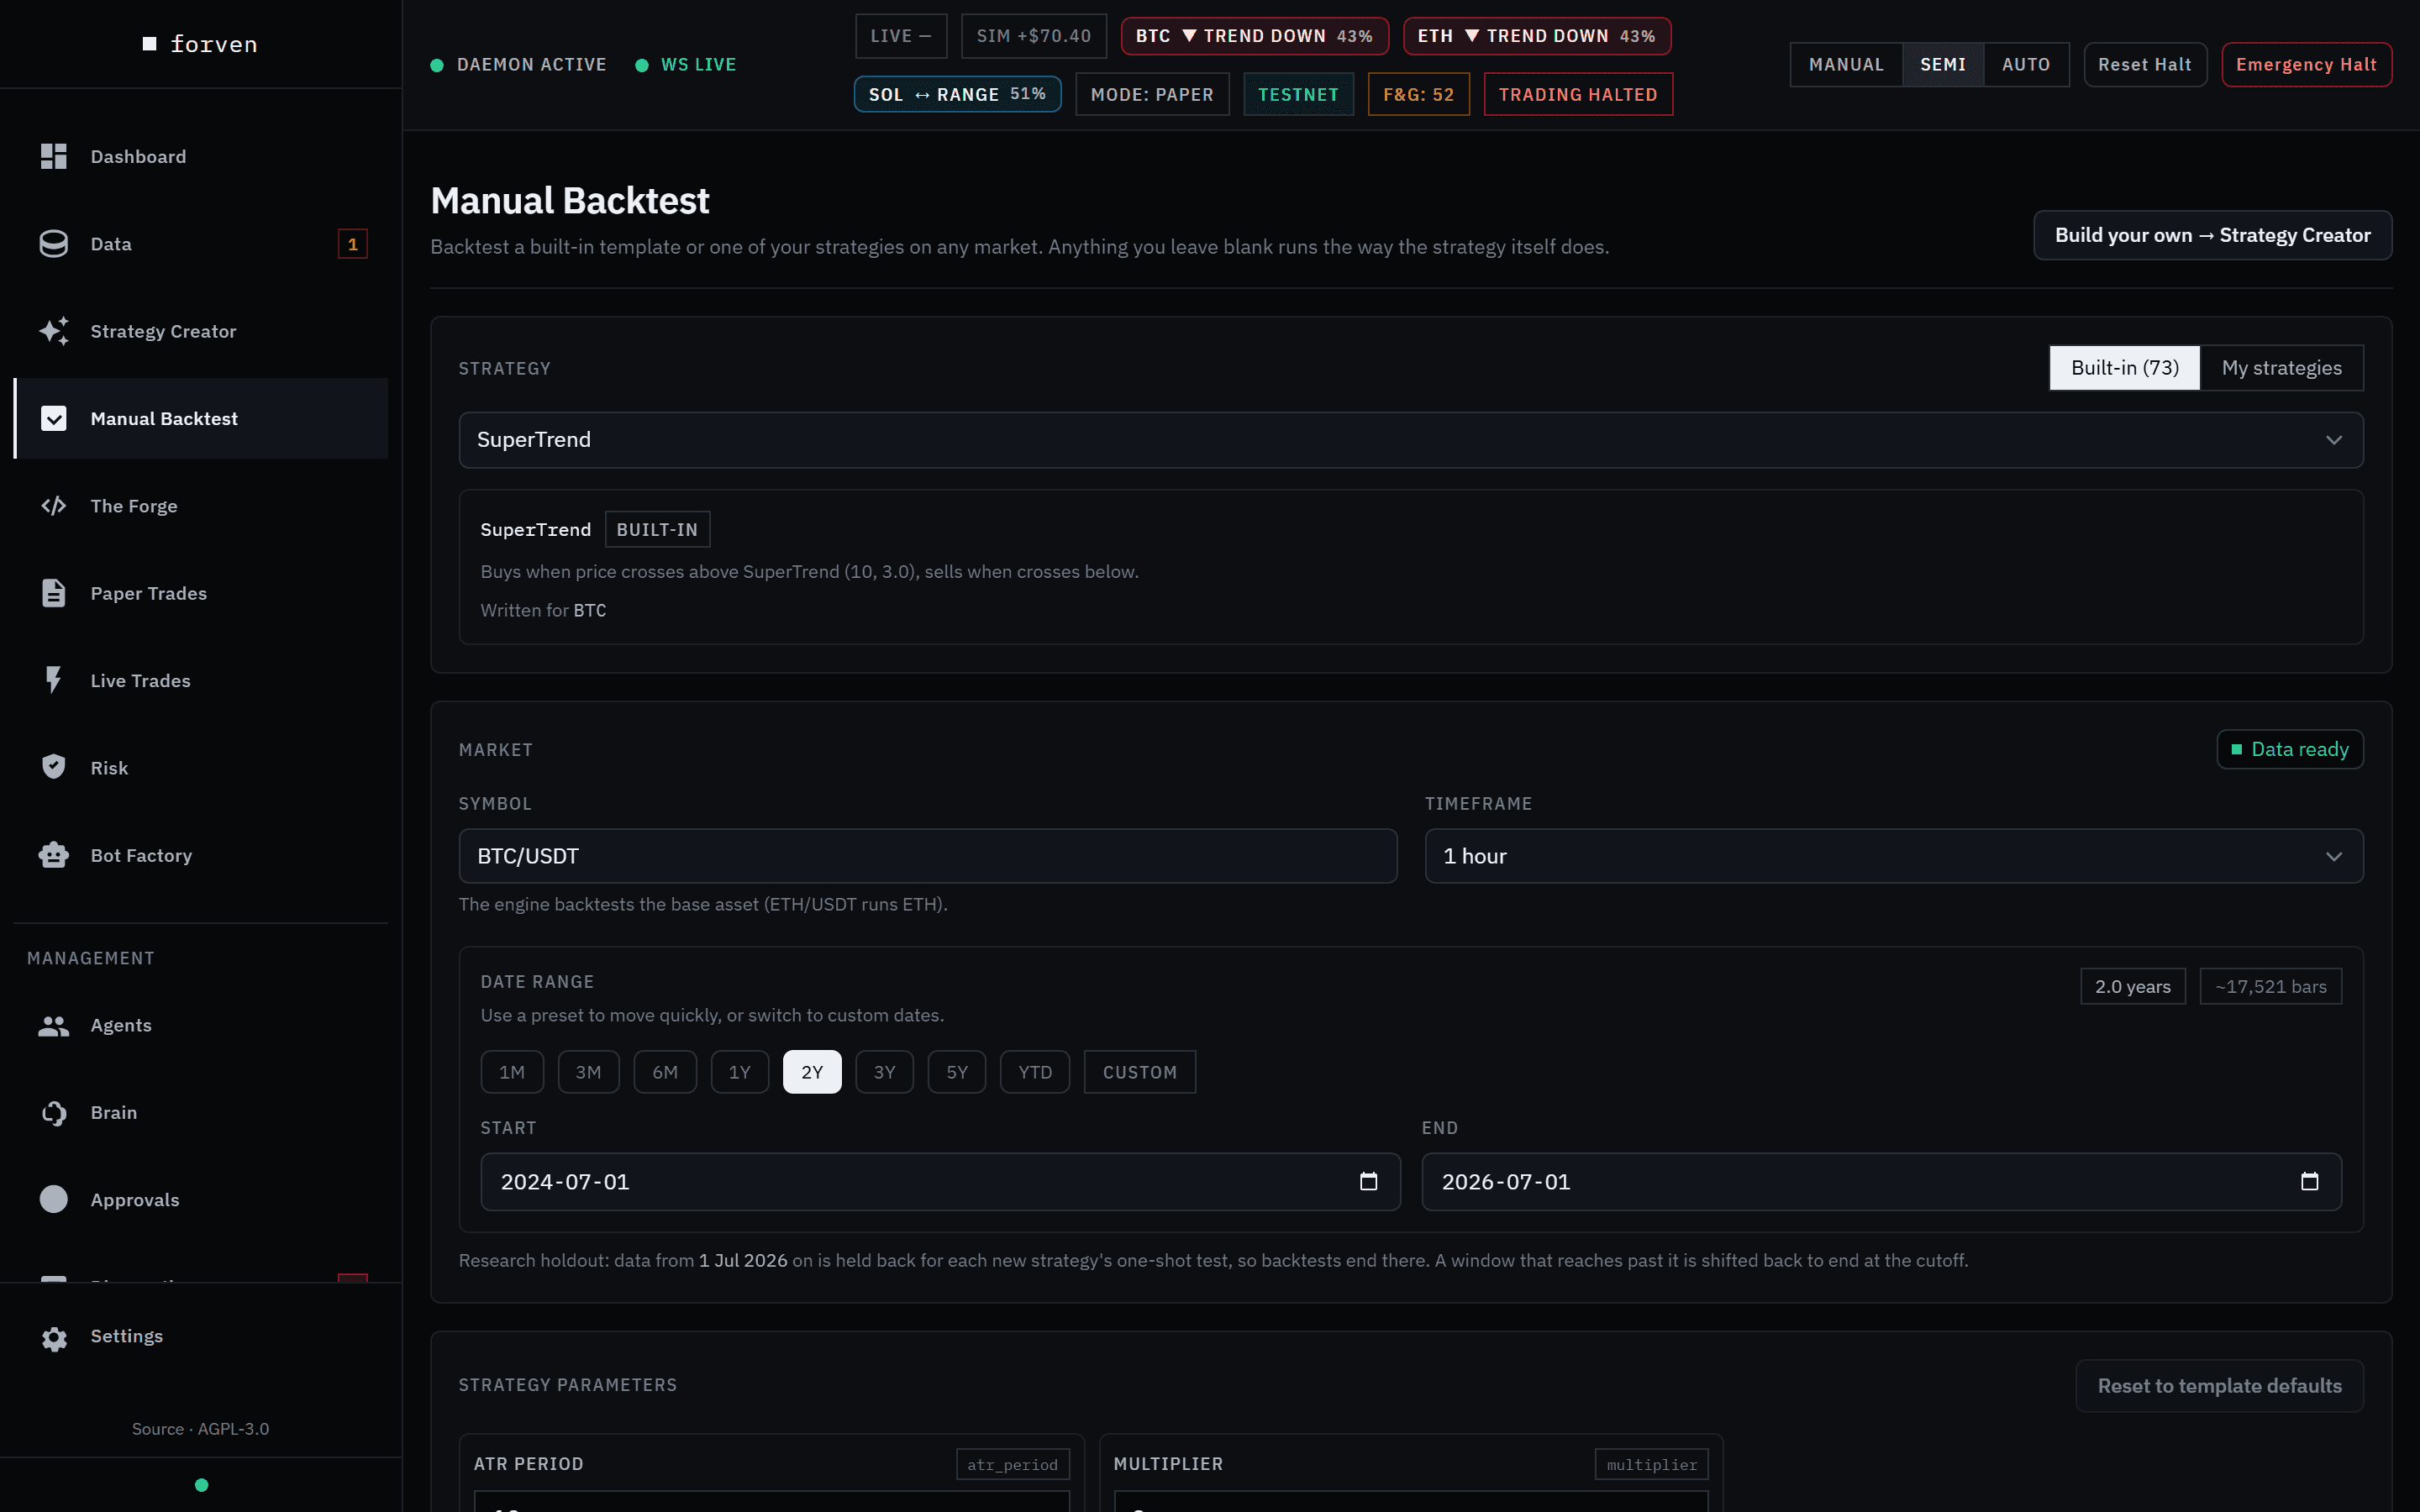Image resolution: width=2420 pixels, height=1512 pixels.
Task: Click the Manual Backtest check icon
Action: [x=53, y=418]
